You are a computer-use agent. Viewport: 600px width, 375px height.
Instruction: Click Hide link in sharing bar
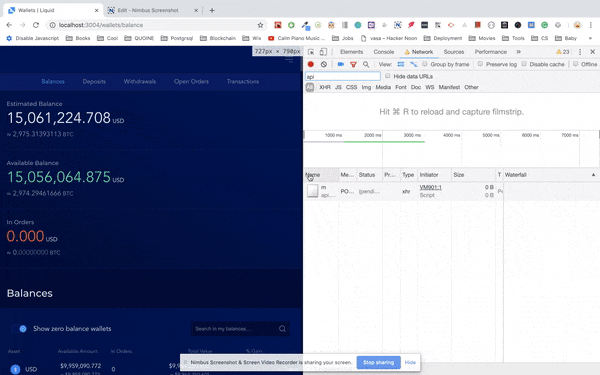(x=410, y=362)
